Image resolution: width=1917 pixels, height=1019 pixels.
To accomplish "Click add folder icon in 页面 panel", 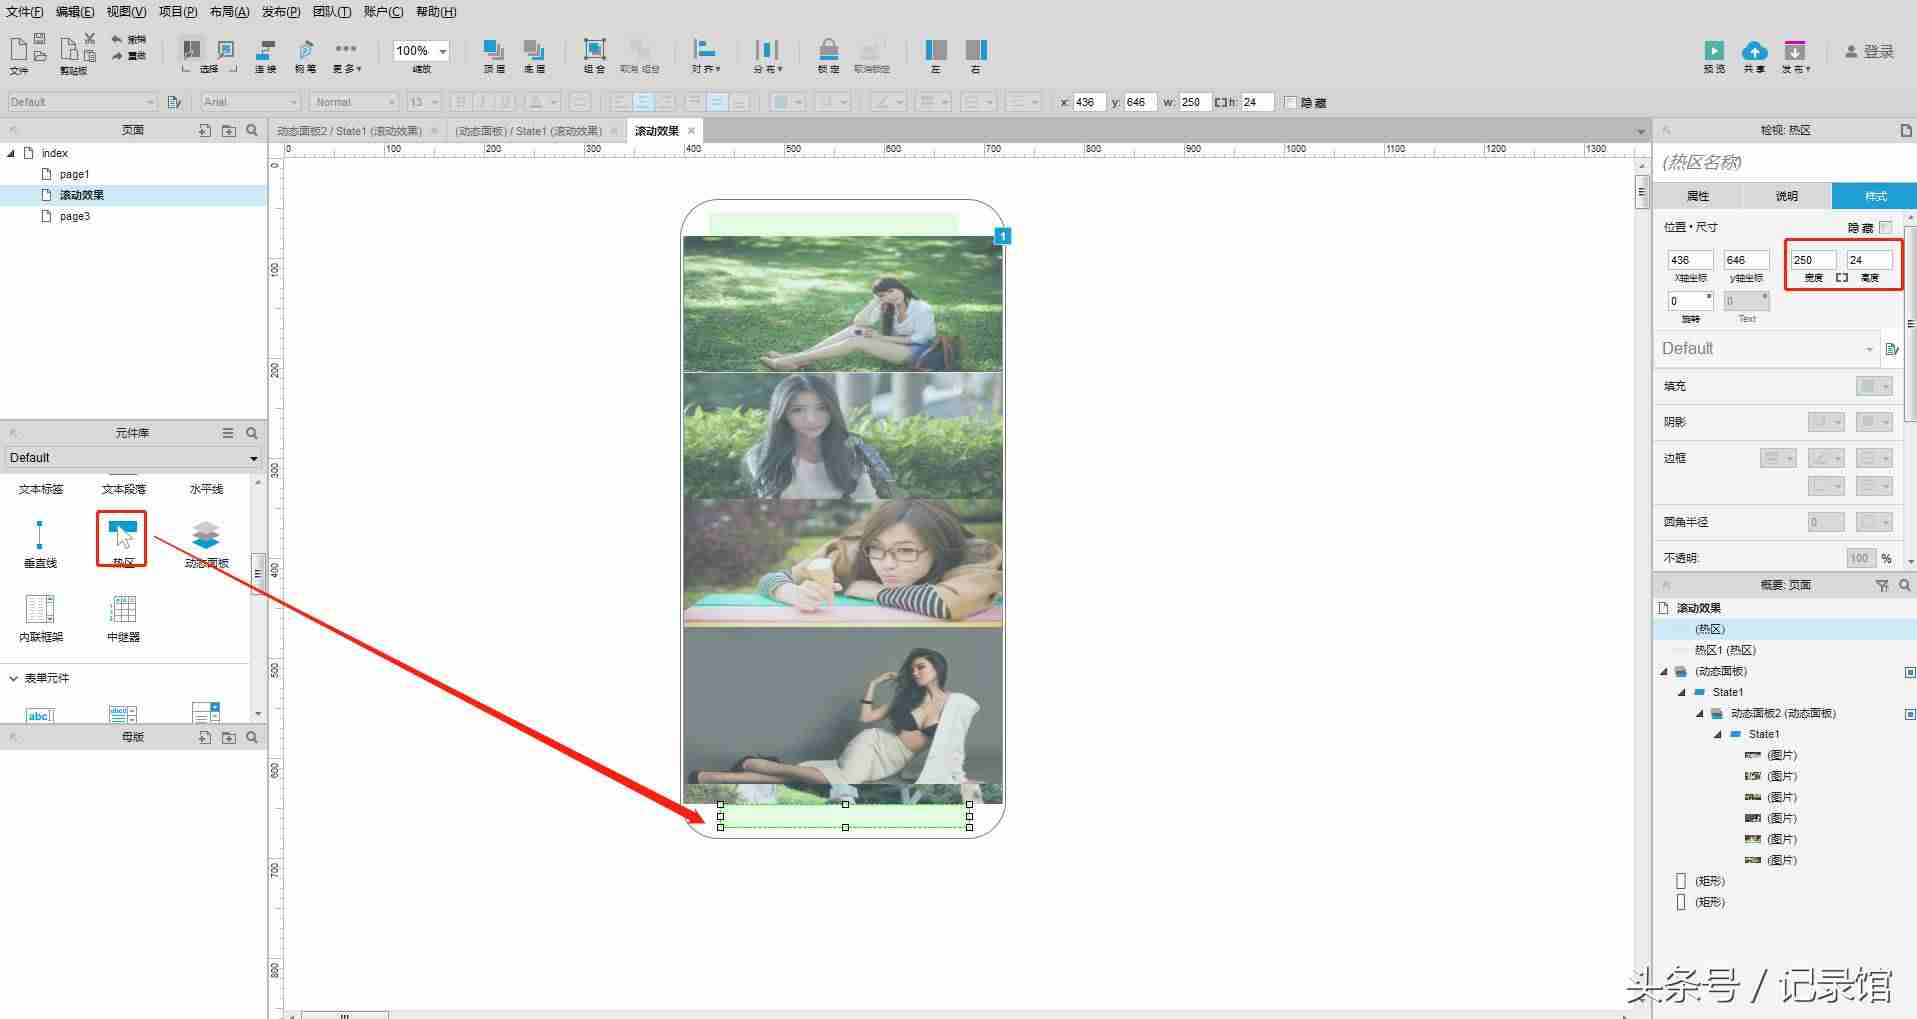I will click(x=229, y=130).
